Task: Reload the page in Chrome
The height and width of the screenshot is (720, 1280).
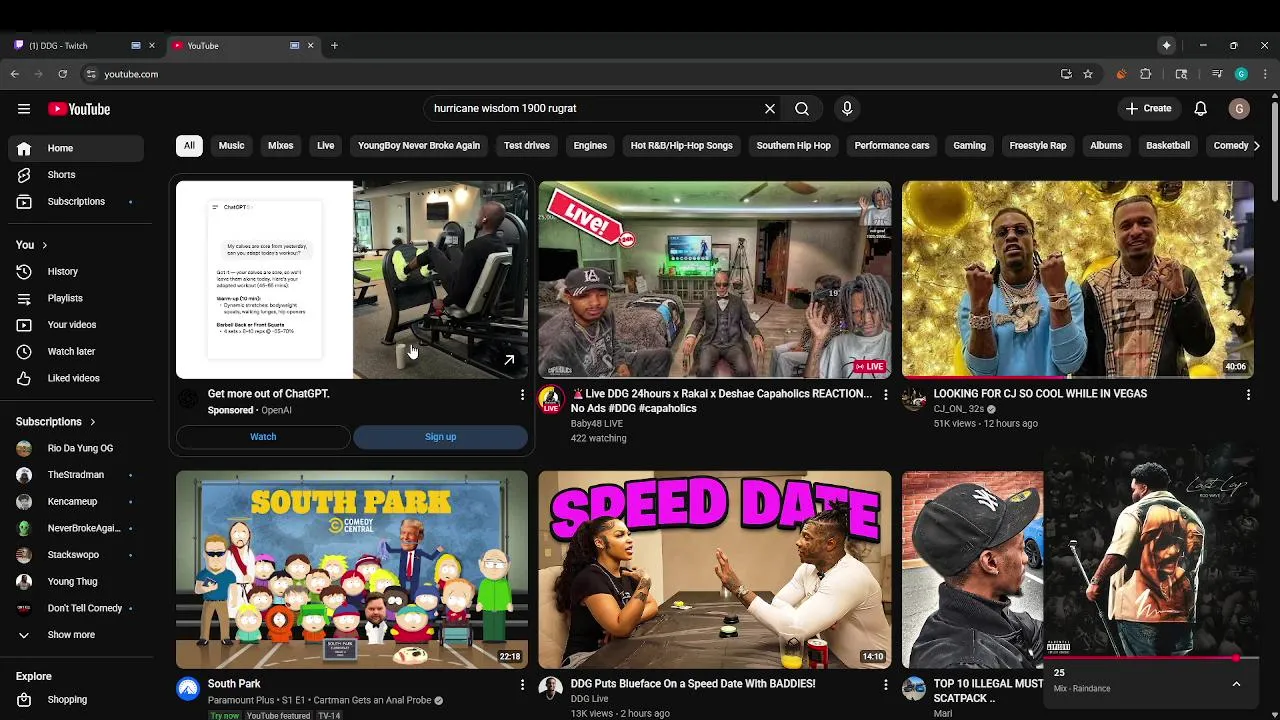Action: 63,74
